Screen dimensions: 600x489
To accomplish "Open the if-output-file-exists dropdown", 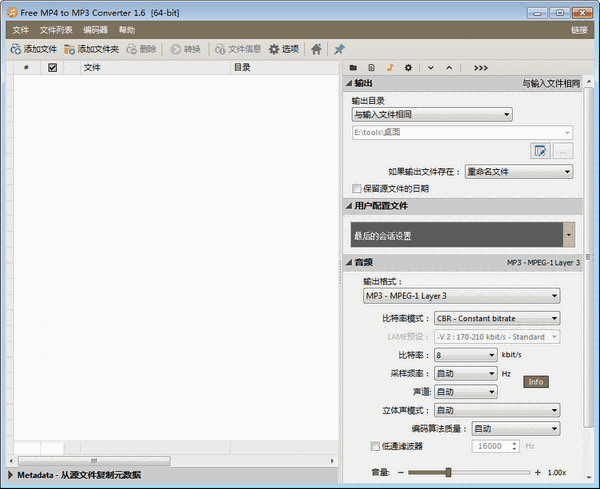I will pos(519,172).
